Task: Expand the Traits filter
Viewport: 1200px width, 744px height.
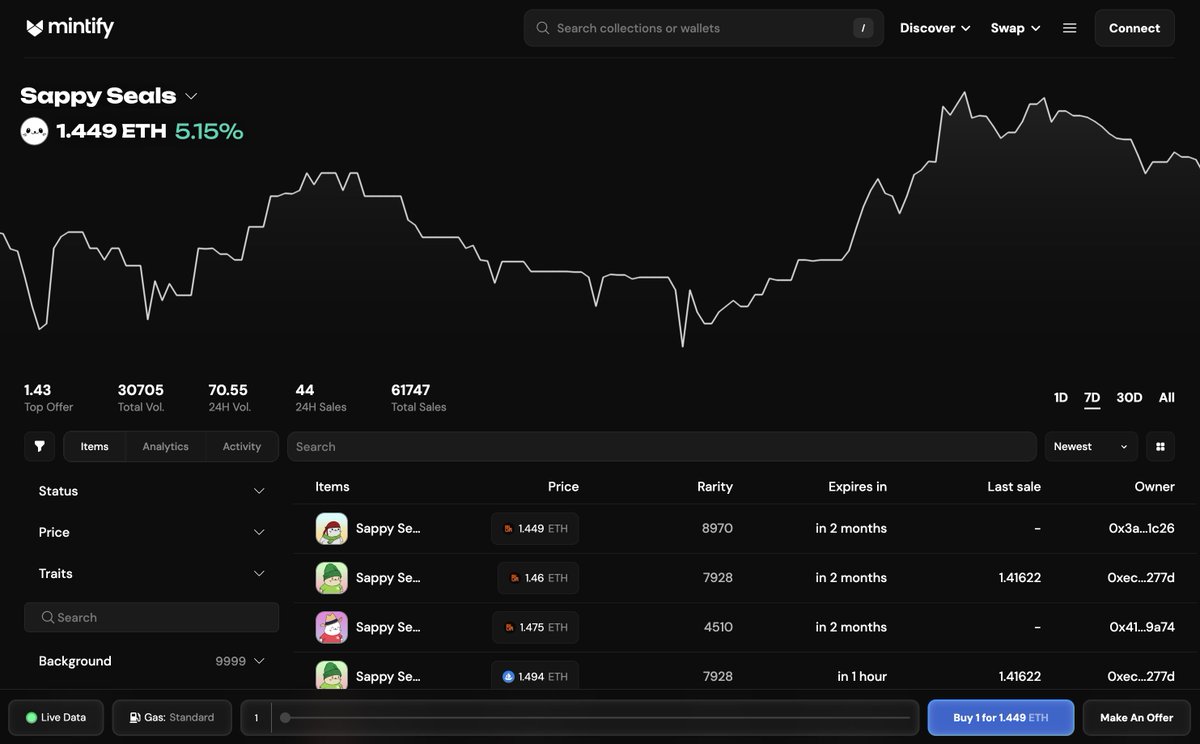Action: click(152, 573)
